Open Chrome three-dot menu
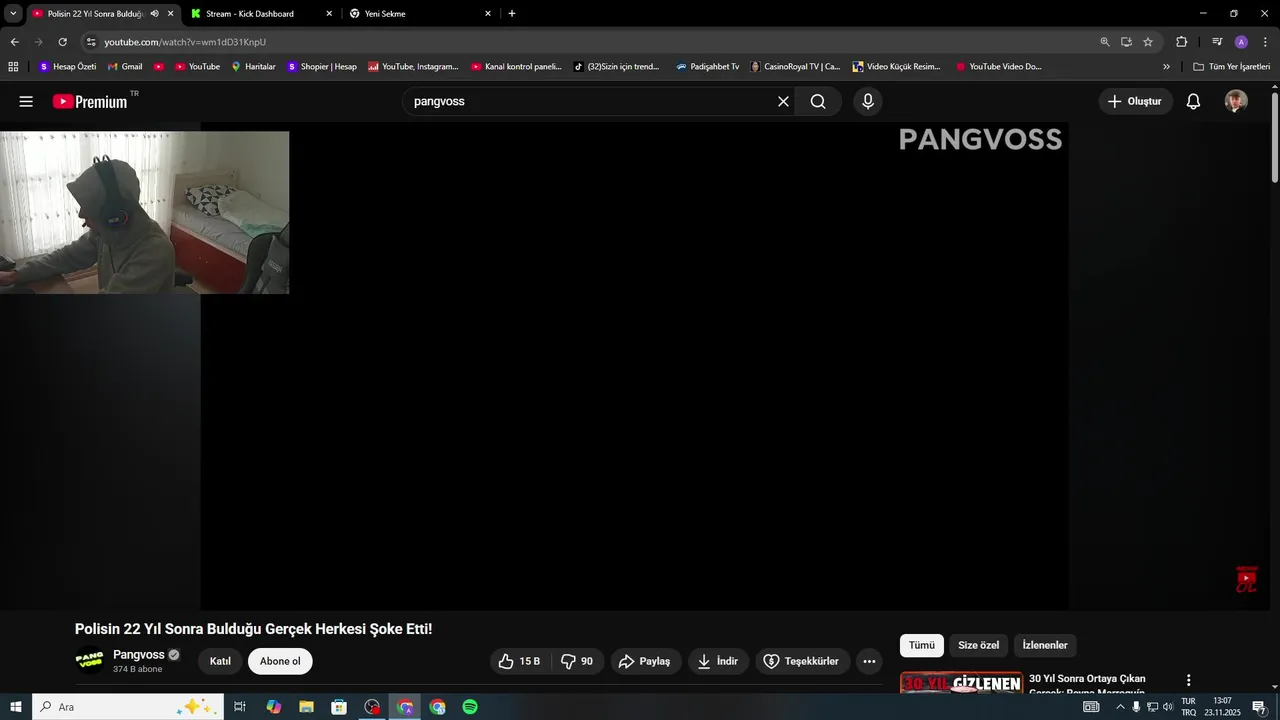Viewport: 1280px width, 720px height. (x=1266, y=42)
